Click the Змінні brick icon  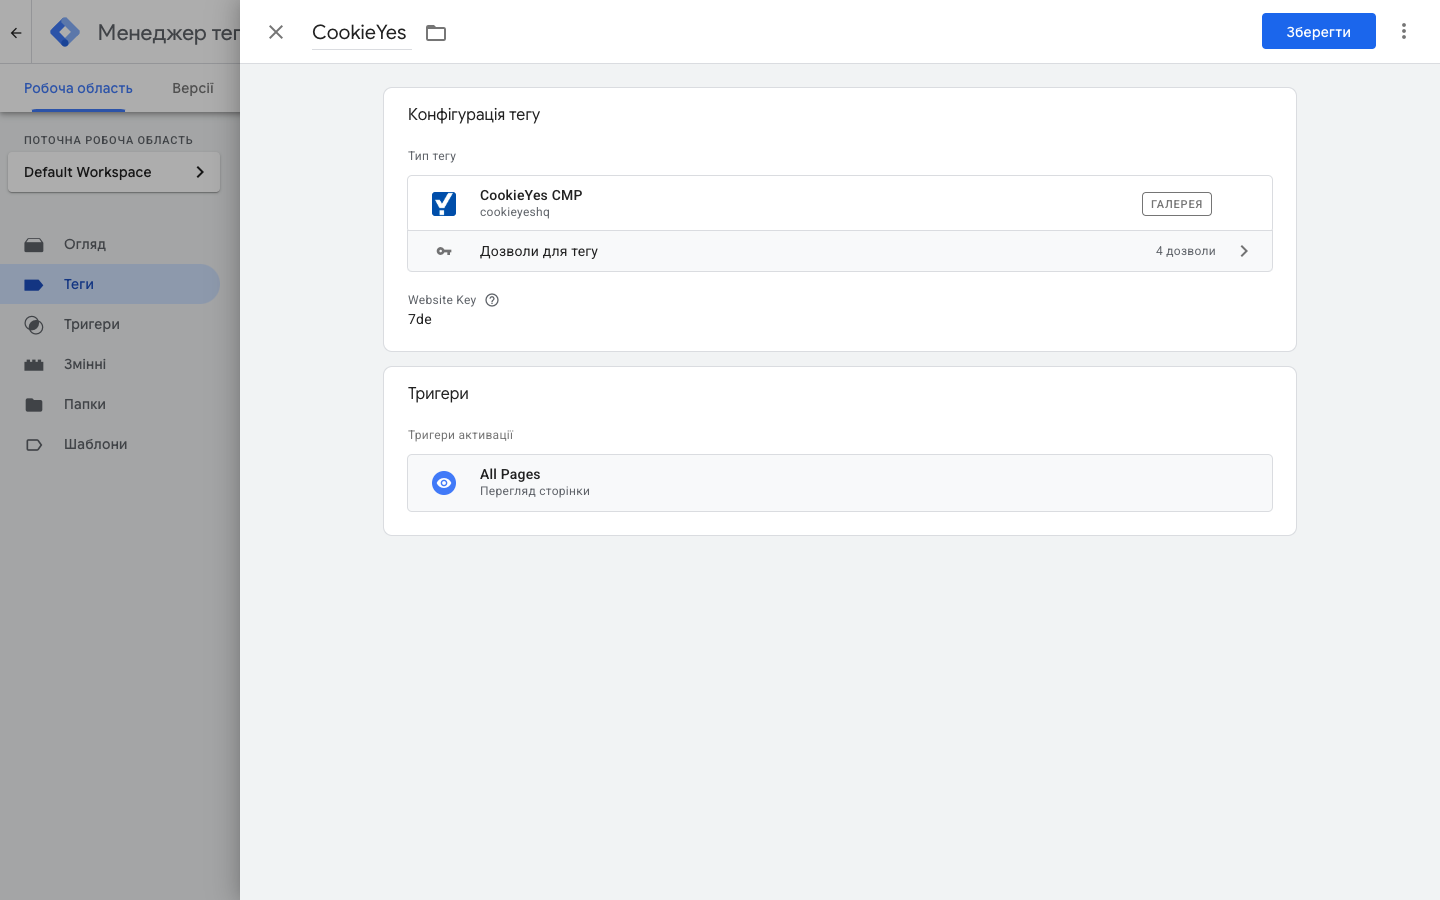[34, 365]
